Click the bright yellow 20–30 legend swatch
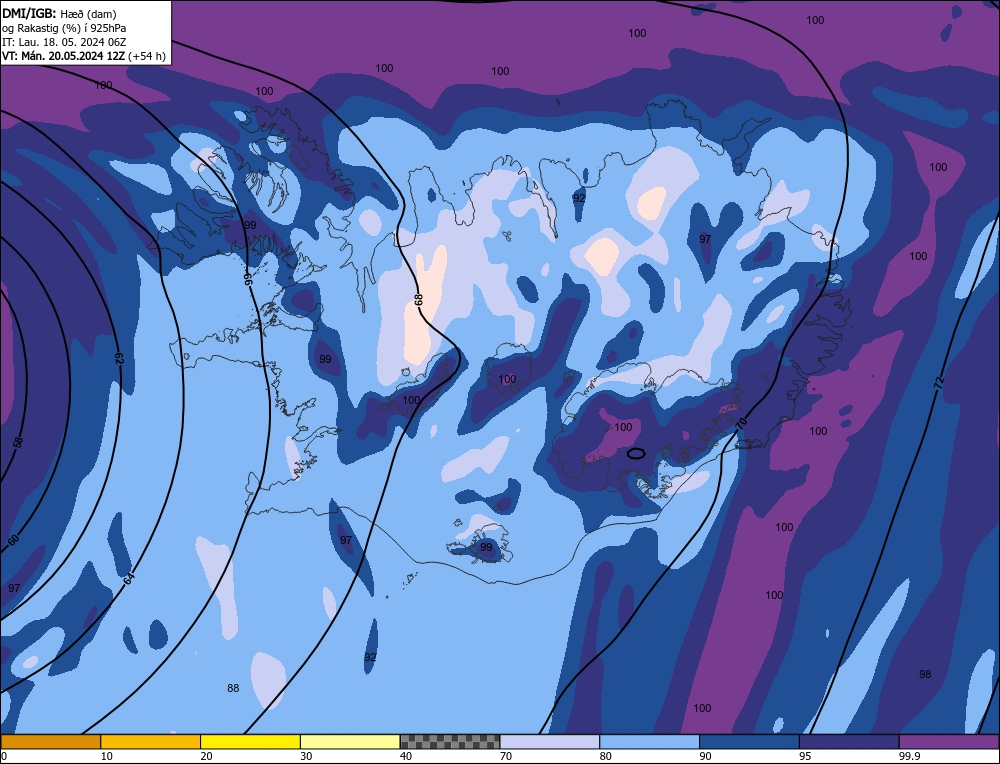 tap(250, 742)
